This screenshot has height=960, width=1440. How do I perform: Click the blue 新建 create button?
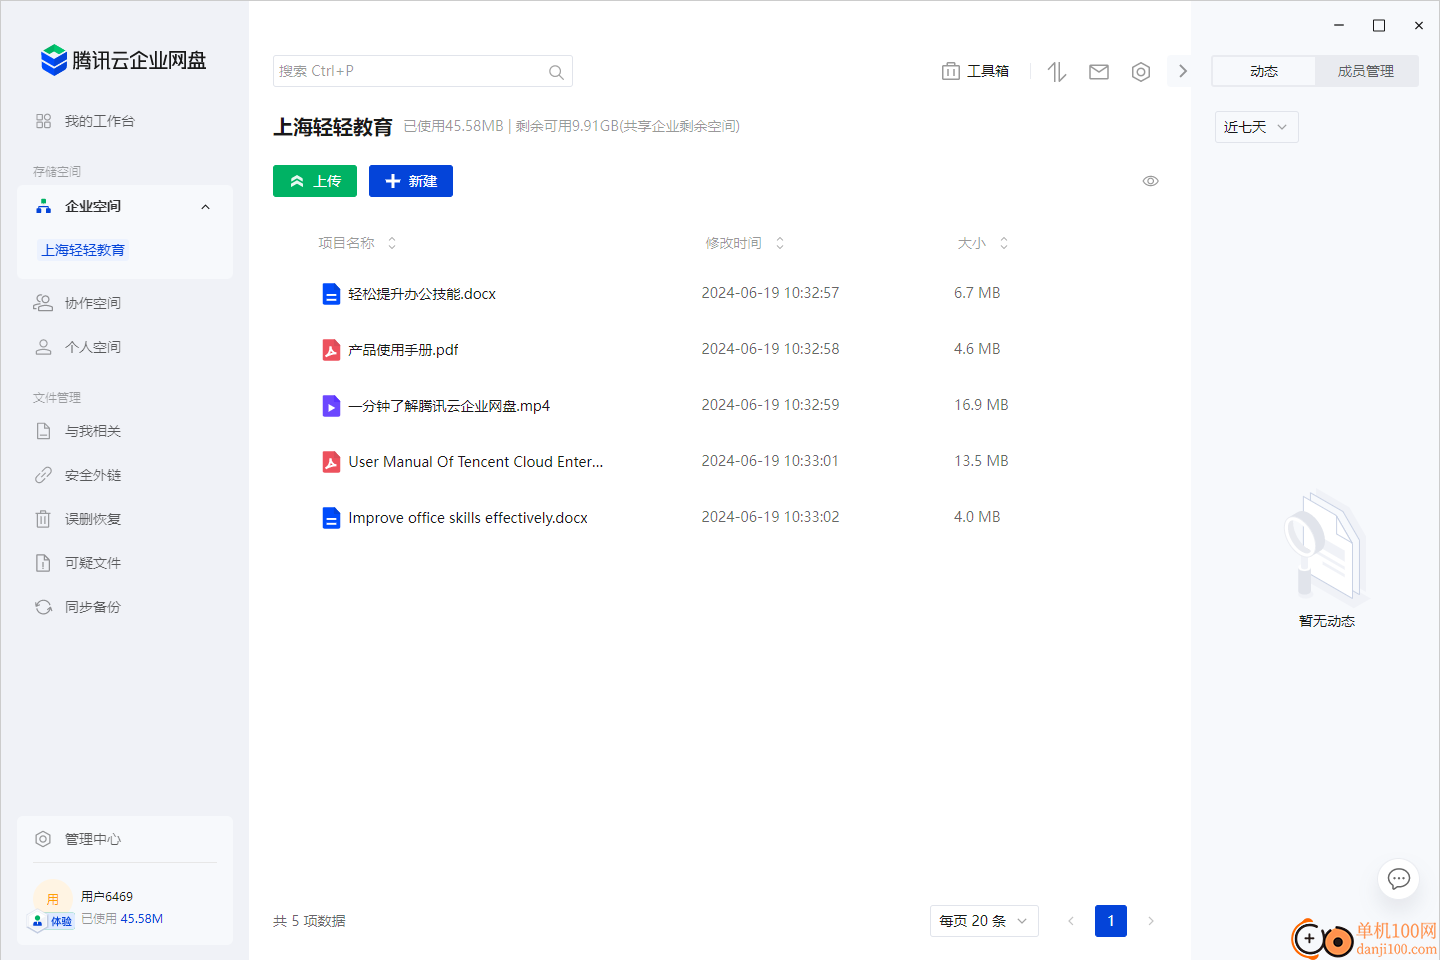pos(411,181)
